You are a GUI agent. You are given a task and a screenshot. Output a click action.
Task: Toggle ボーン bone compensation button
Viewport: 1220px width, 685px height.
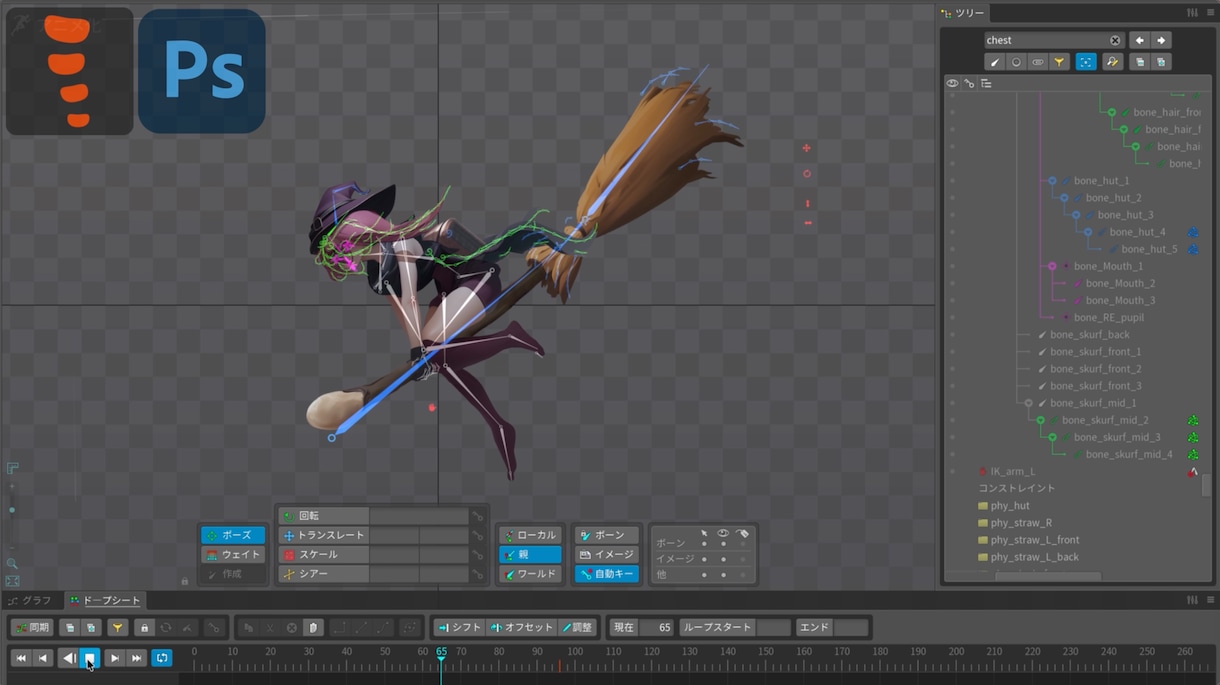tap(606, 535)
